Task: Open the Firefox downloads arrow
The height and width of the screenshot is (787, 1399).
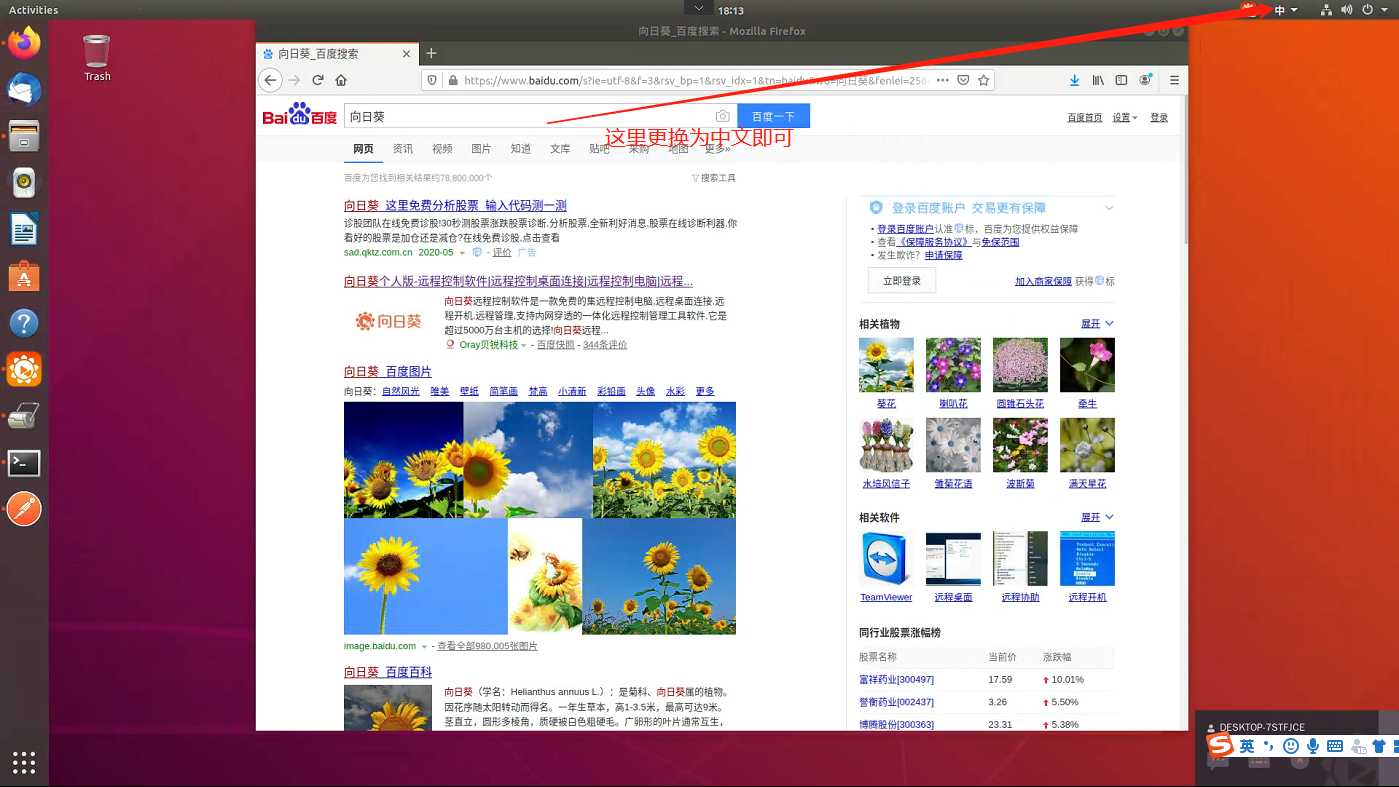Action: 1075,80
